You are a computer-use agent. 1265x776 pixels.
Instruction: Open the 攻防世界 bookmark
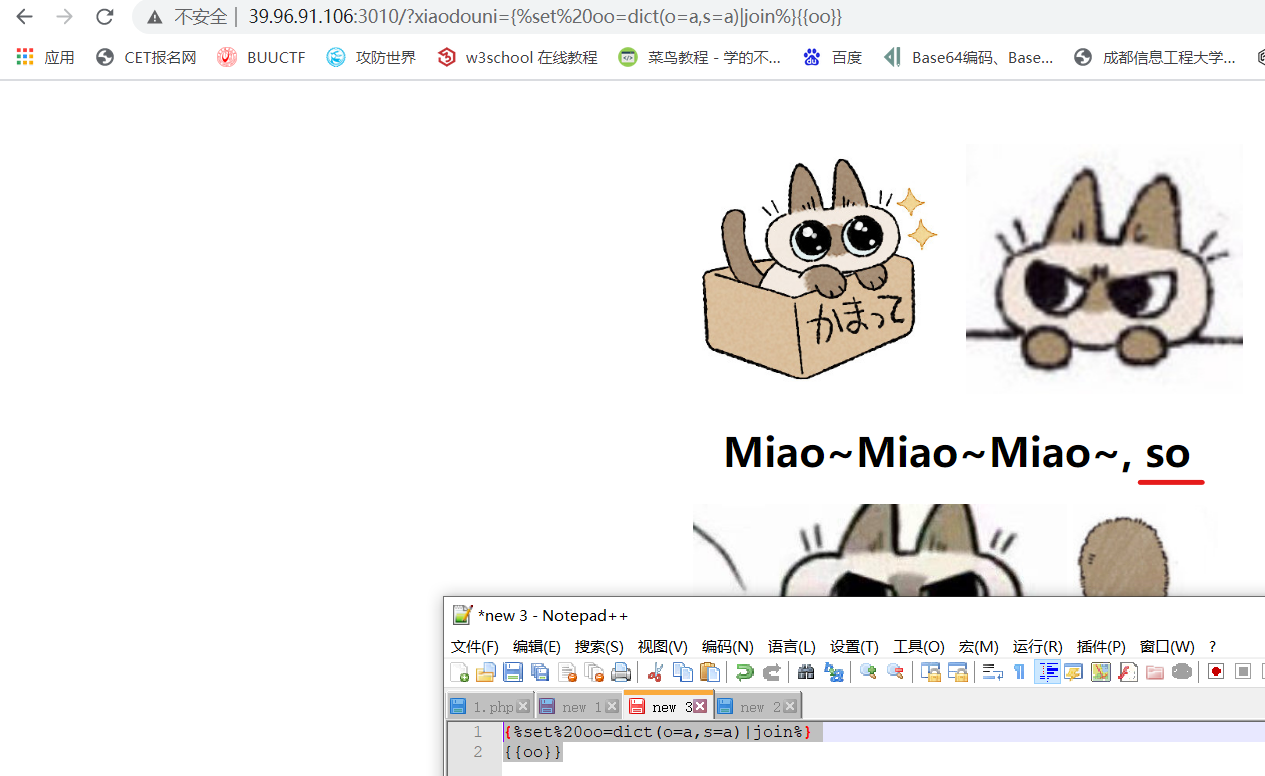372,57
